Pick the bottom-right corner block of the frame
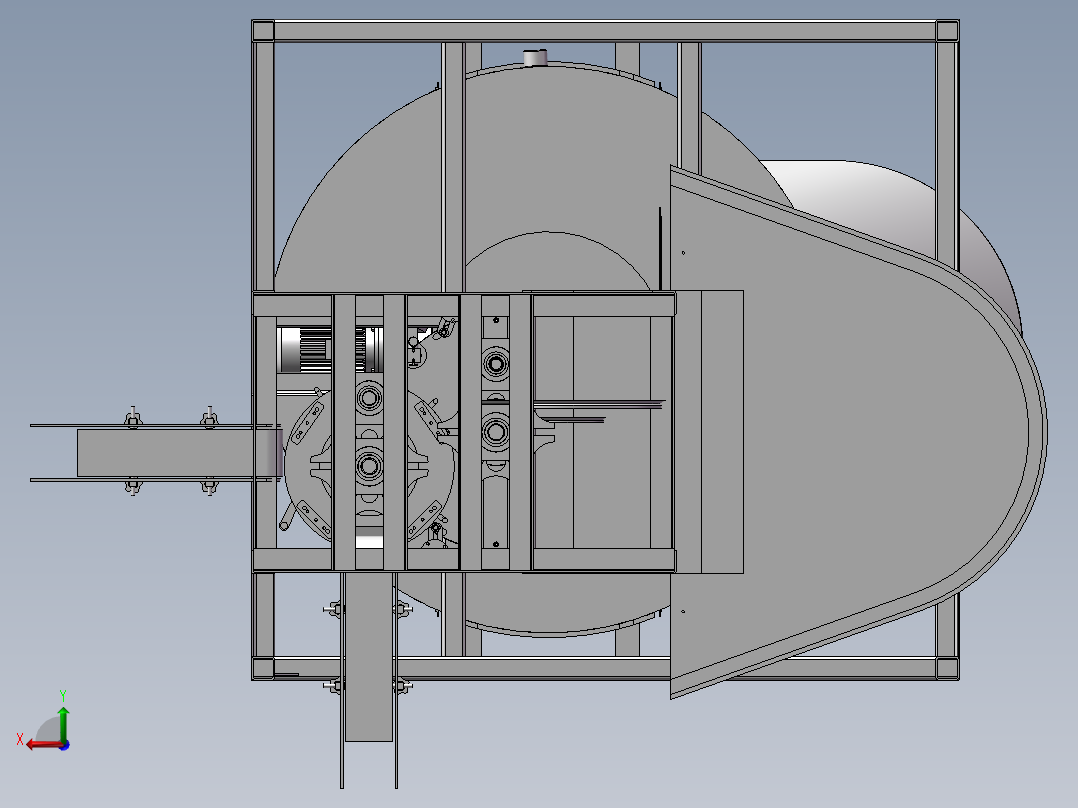Image resolution: width=1078 pixels, height=808 pixels. [x=947, y=668]
